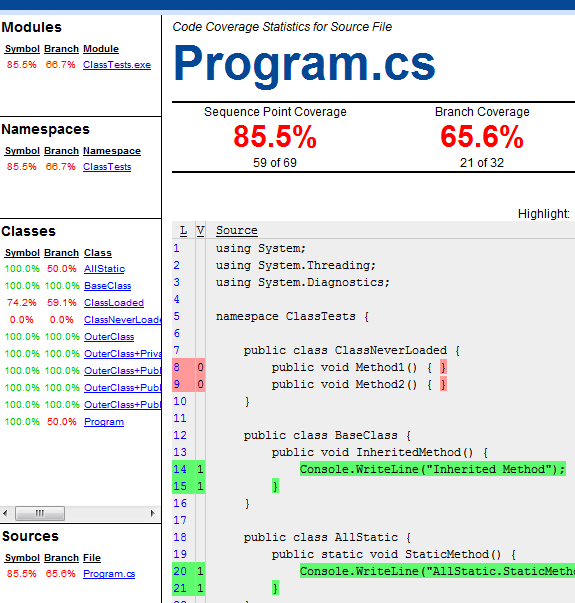The height and width of the screenshot is (603, 575).
Task: Click the 85.5% sequence point coverage value
Action: coord(275,137)
